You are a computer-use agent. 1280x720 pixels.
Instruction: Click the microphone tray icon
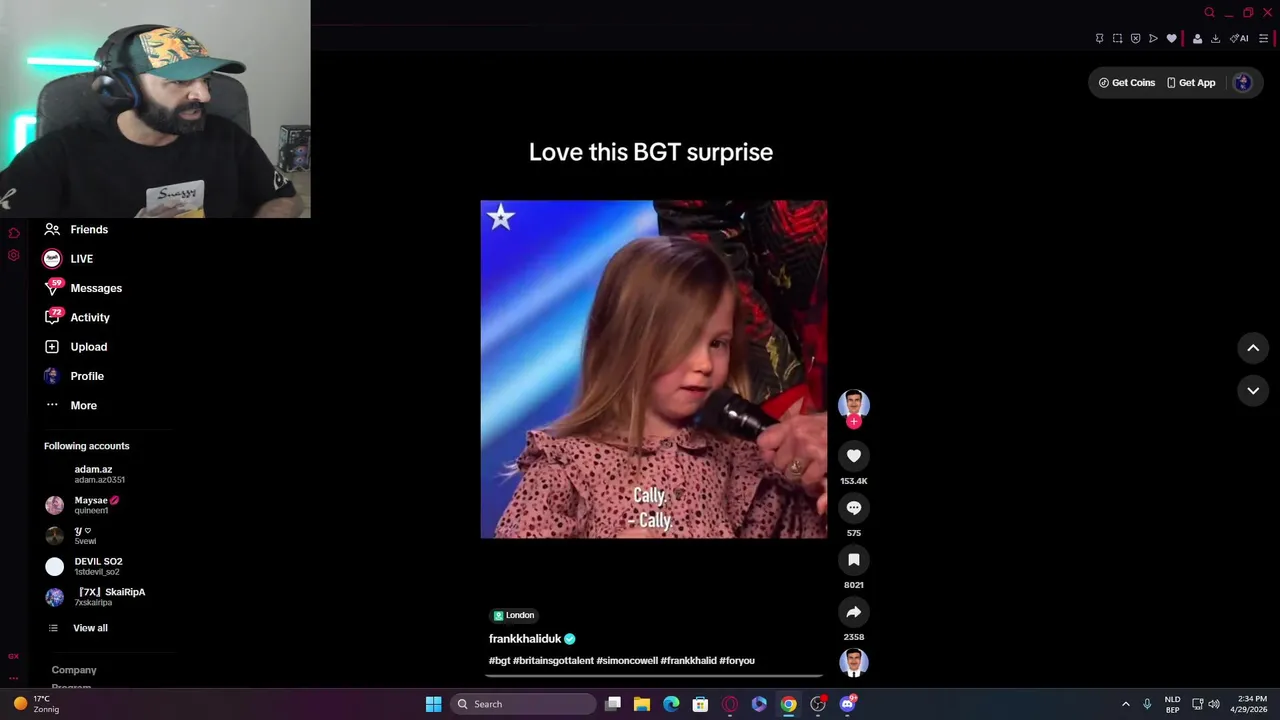[1147, 704]
